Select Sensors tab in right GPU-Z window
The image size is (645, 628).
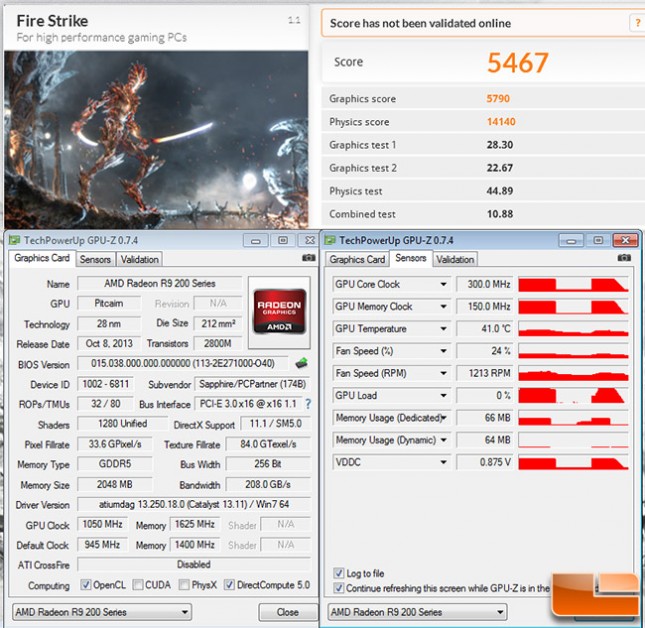(411, 258)
